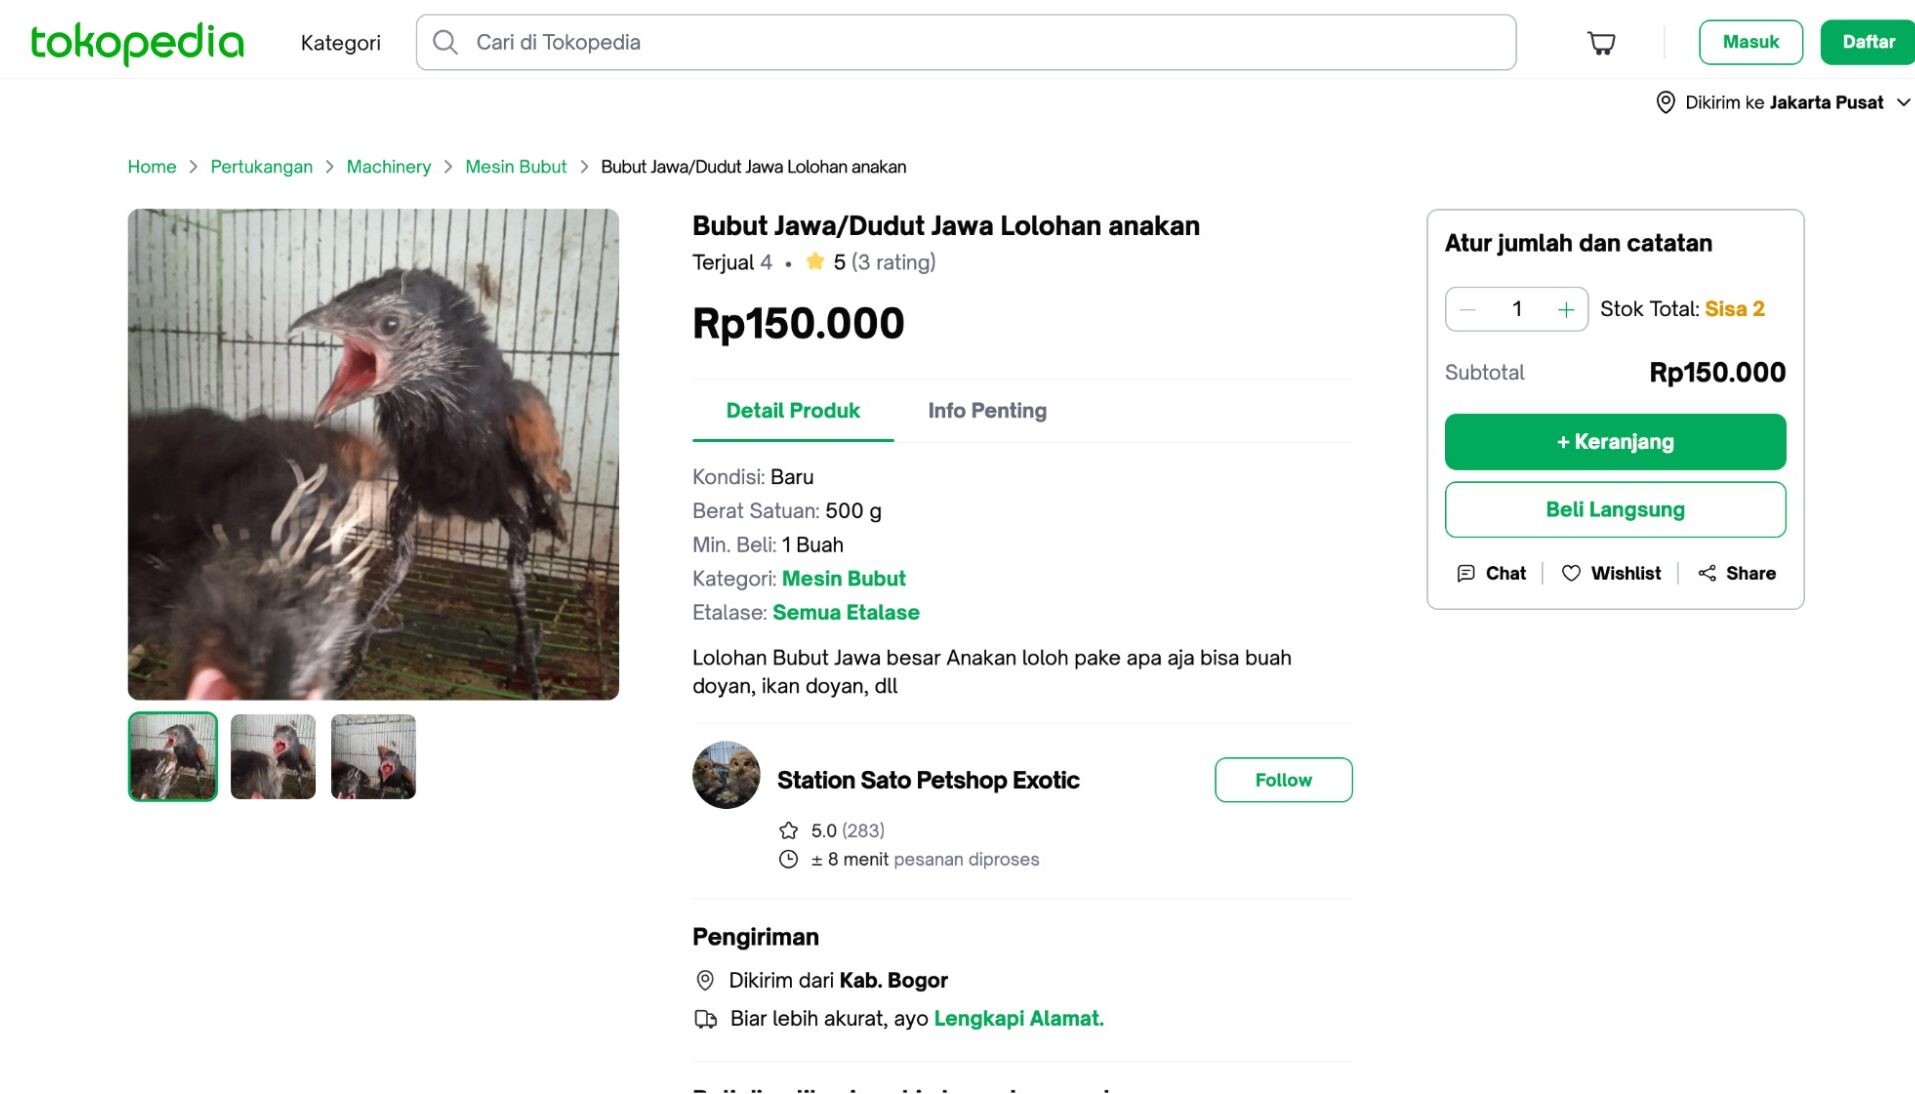
Task: Open the shopping cart
Action: pyautogui.click(x=1600, y=42)
